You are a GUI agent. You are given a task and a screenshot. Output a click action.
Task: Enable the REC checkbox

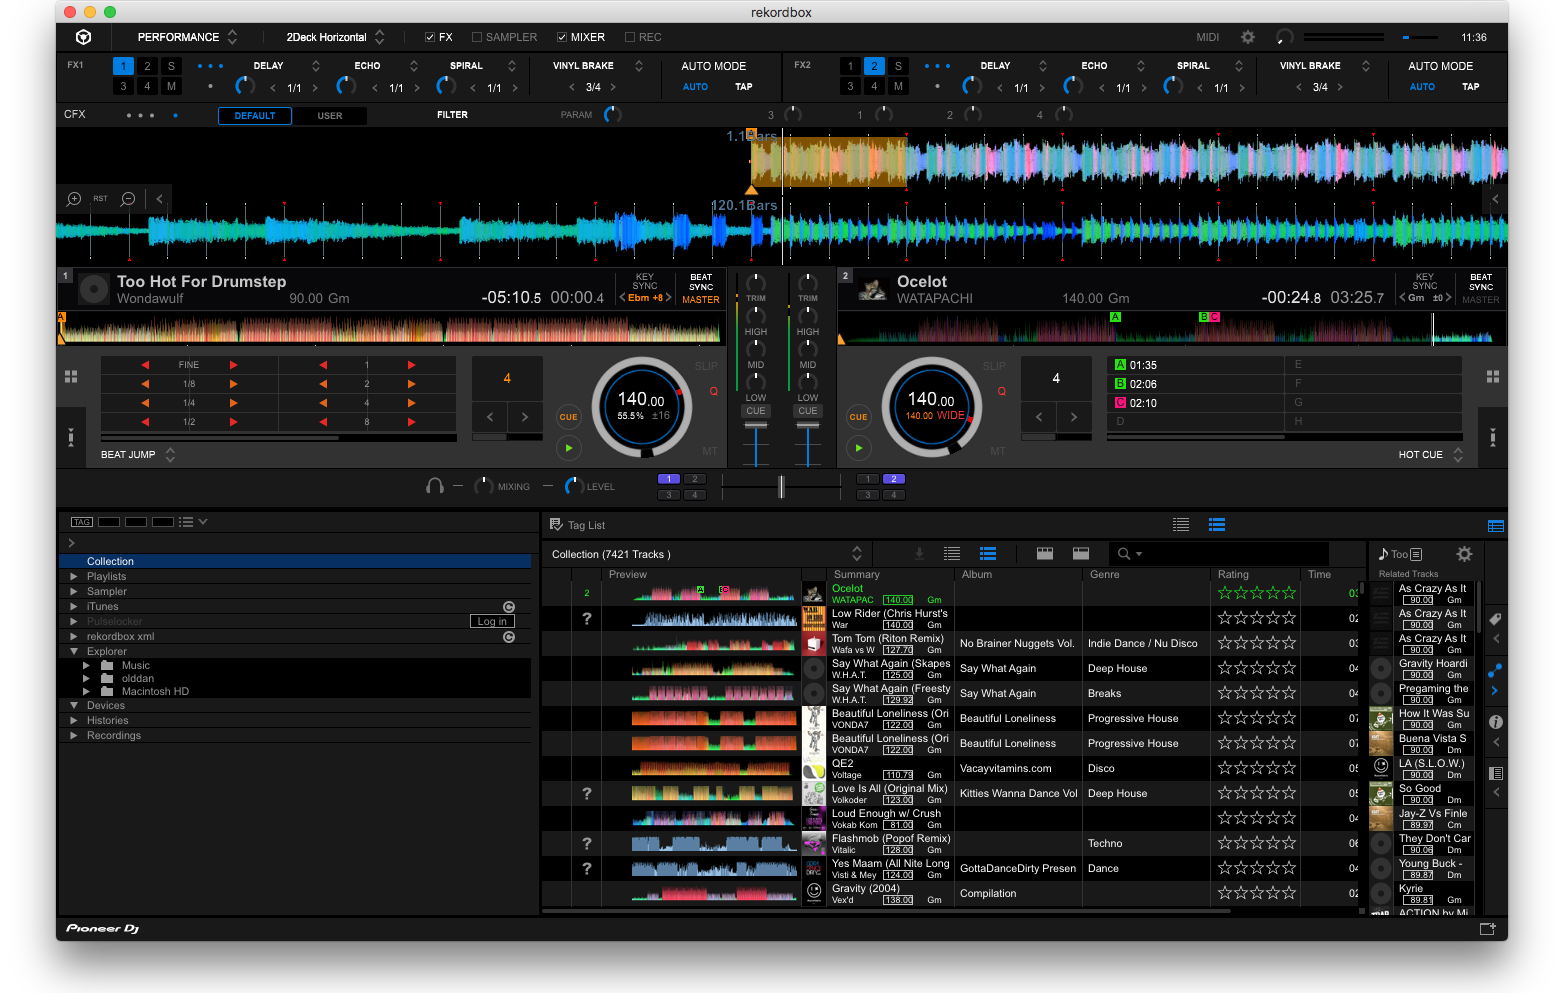630,37
